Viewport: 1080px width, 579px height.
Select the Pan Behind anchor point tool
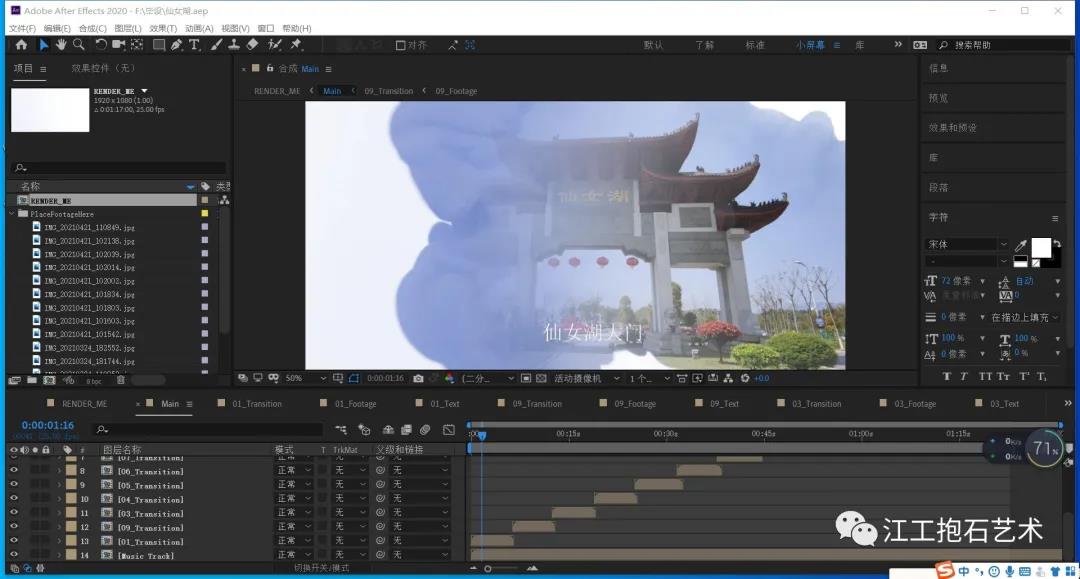137,45
